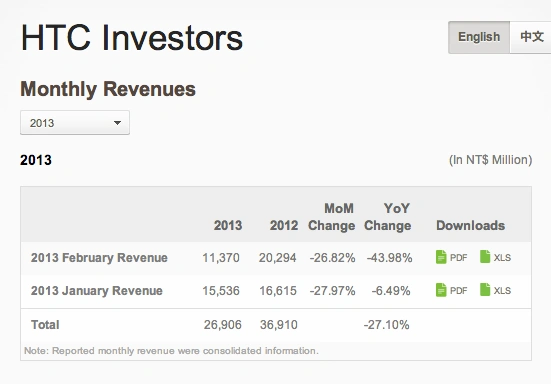This screenshot has width=551, height=384.
Task: Download January revenue XLS icon
Action: pyautogui.click(x=485, y=289)
